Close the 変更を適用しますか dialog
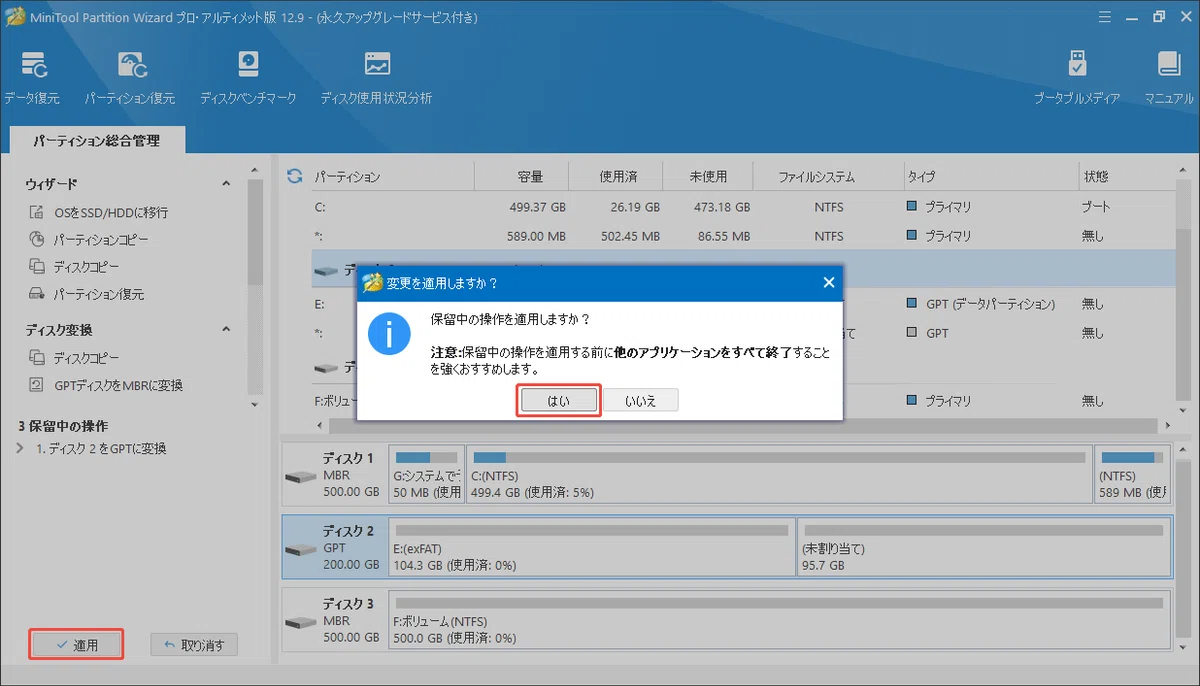The height and width of the screenshot is (686, 1200). (828, 283)
